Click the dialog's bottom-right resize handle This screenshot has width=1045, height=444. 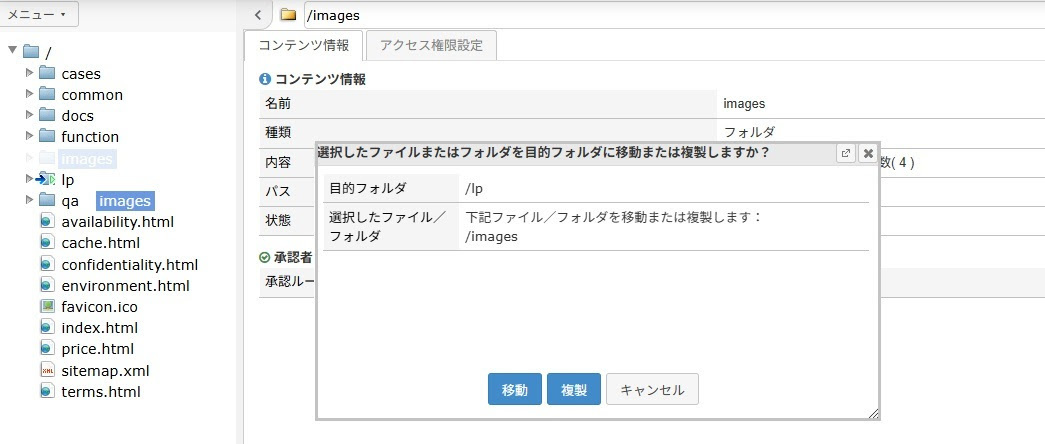(873, 413)
